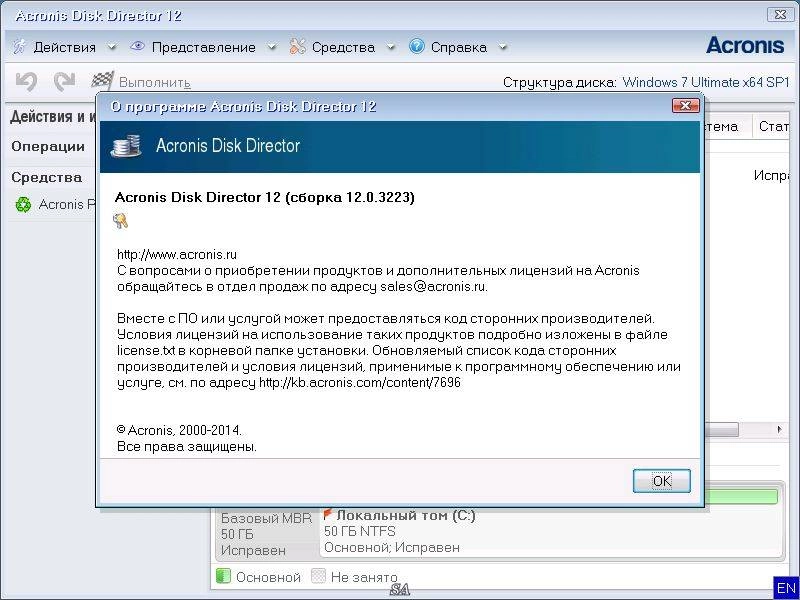Expand the Справка dropdown arrow

pos(503,47)
